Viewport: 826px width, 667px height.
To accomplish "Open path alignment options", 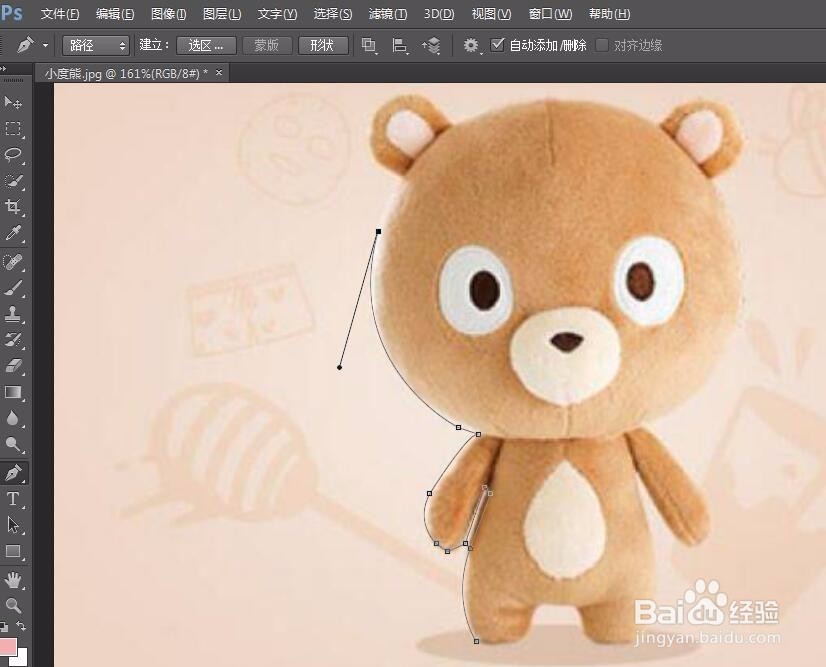I will click(x=400, y=46).
